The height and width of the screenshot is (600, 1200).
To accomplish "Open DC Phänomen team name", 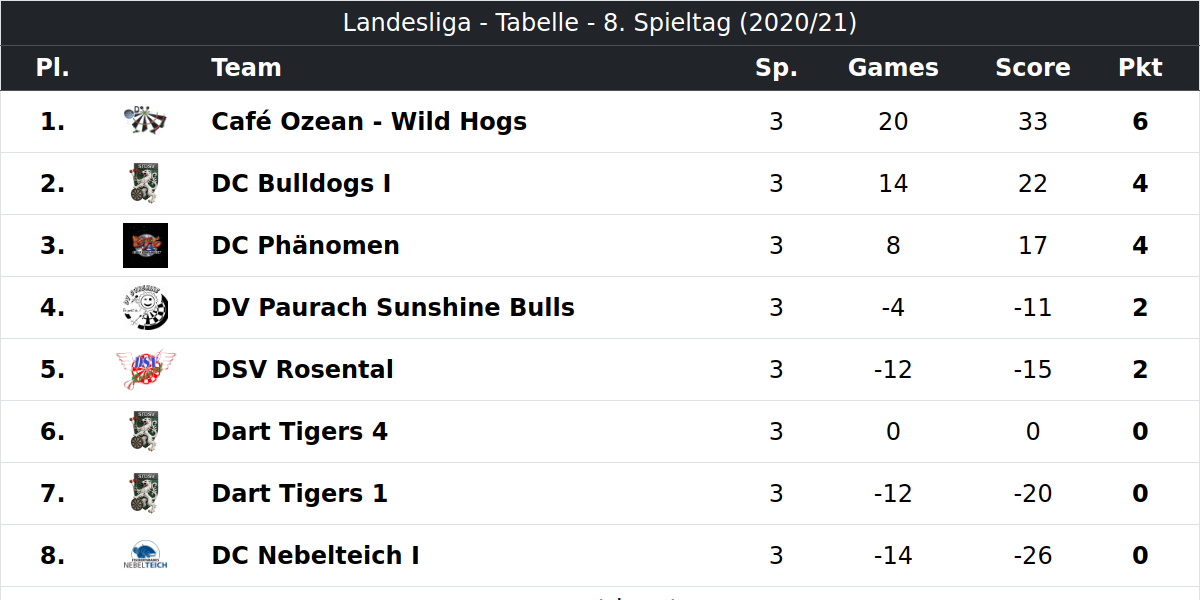I will 305,246.
